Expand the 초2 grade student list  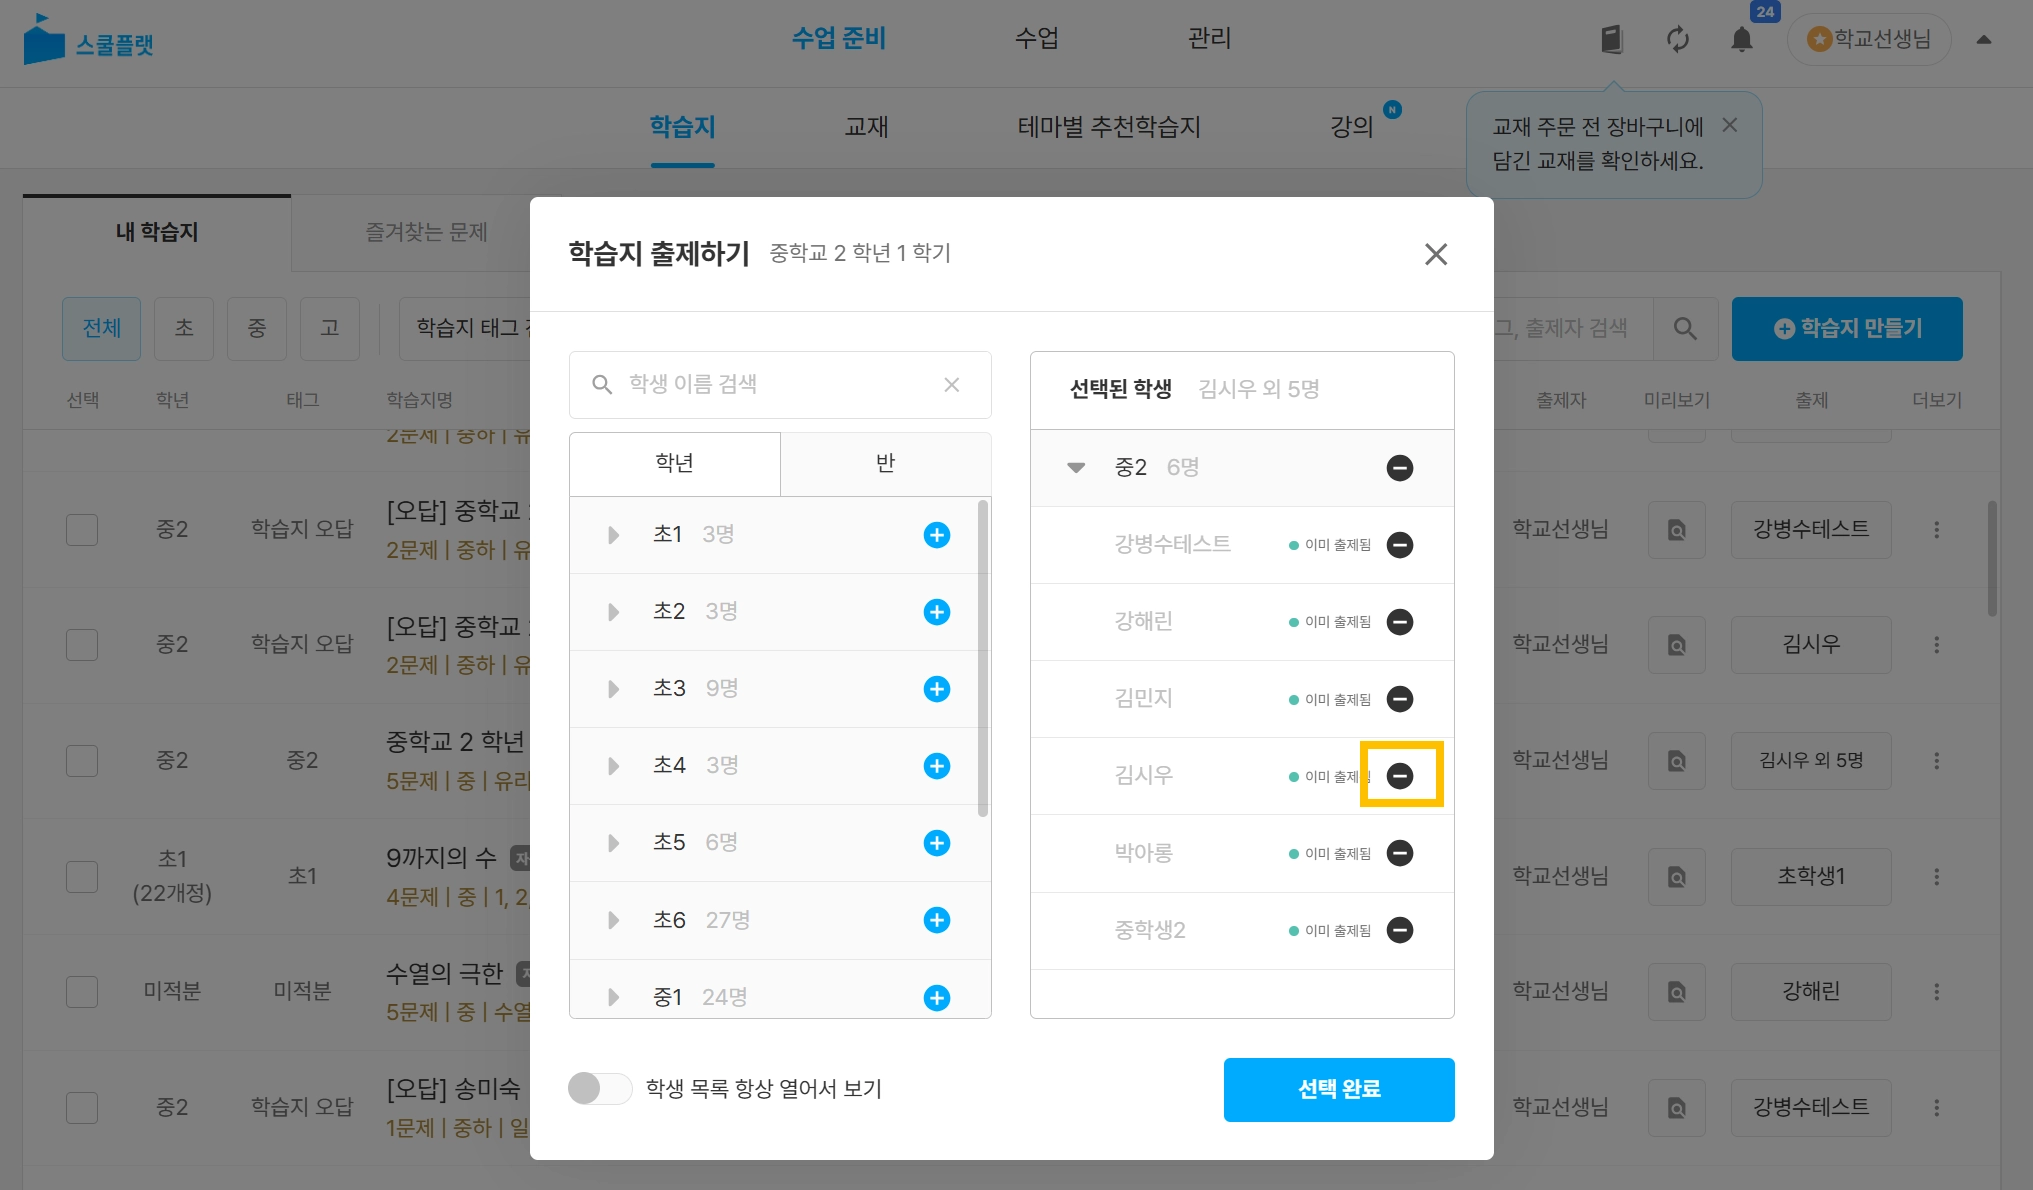[613, 612]
